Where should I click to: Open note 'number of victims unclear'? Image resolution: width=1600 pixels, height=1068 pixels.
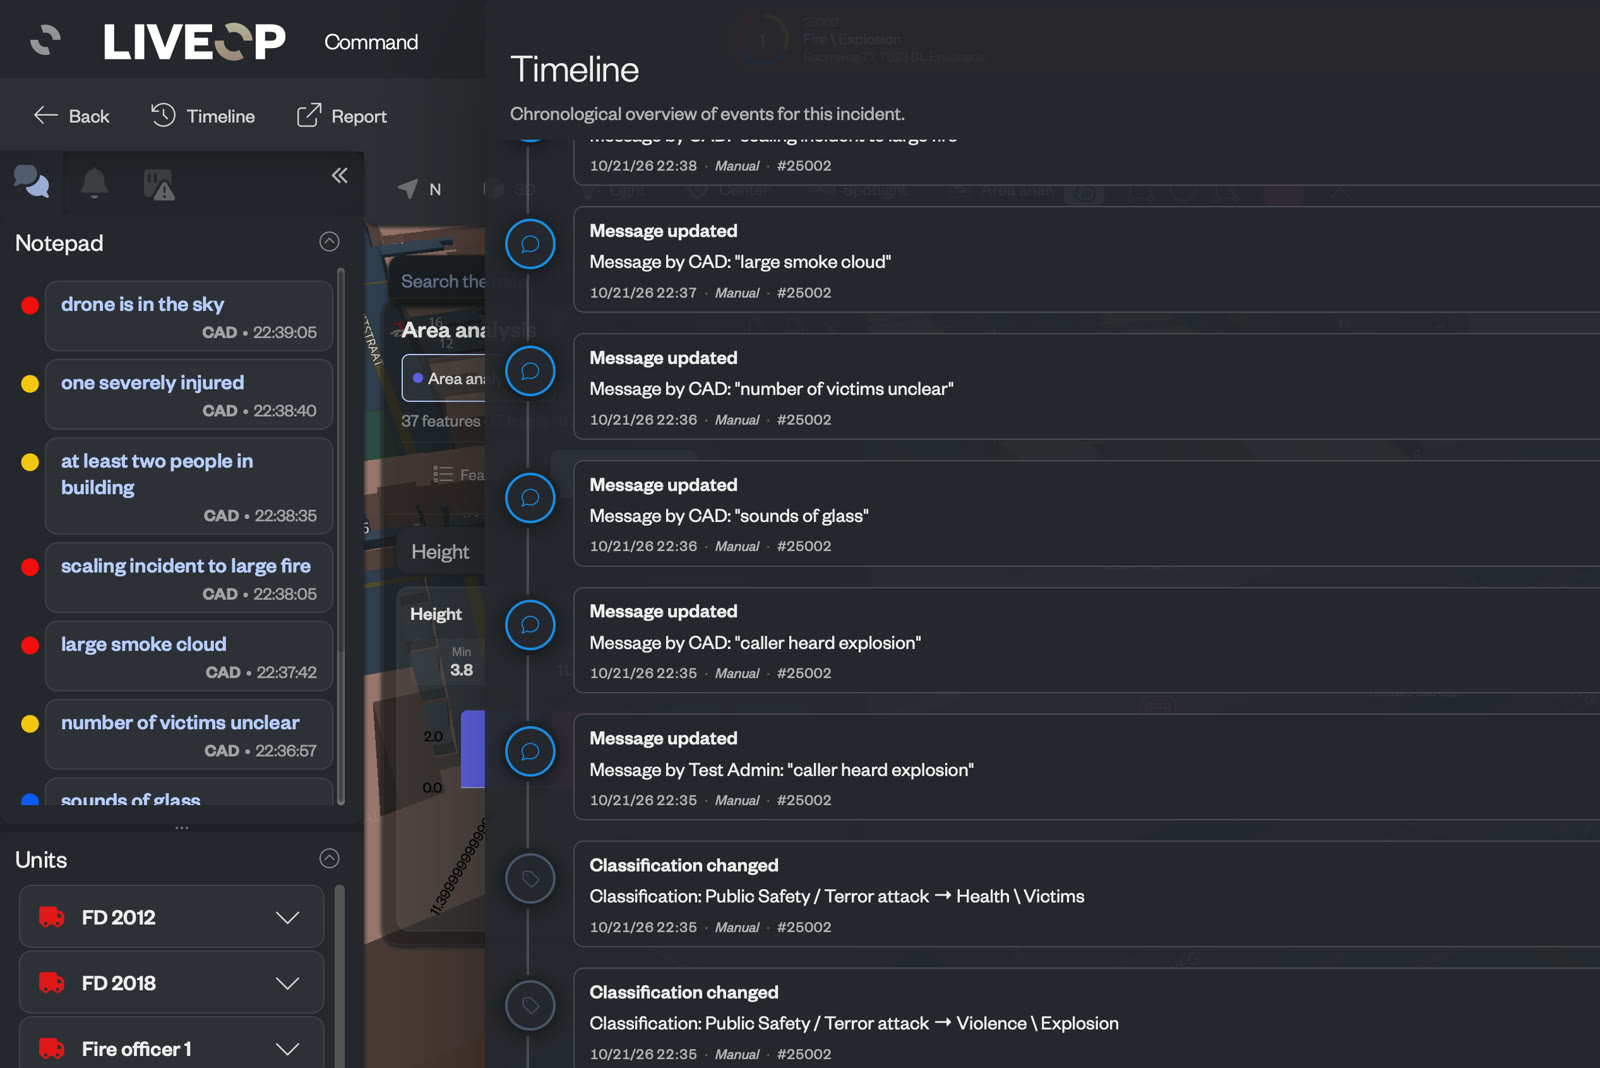[x=189, y=734]
